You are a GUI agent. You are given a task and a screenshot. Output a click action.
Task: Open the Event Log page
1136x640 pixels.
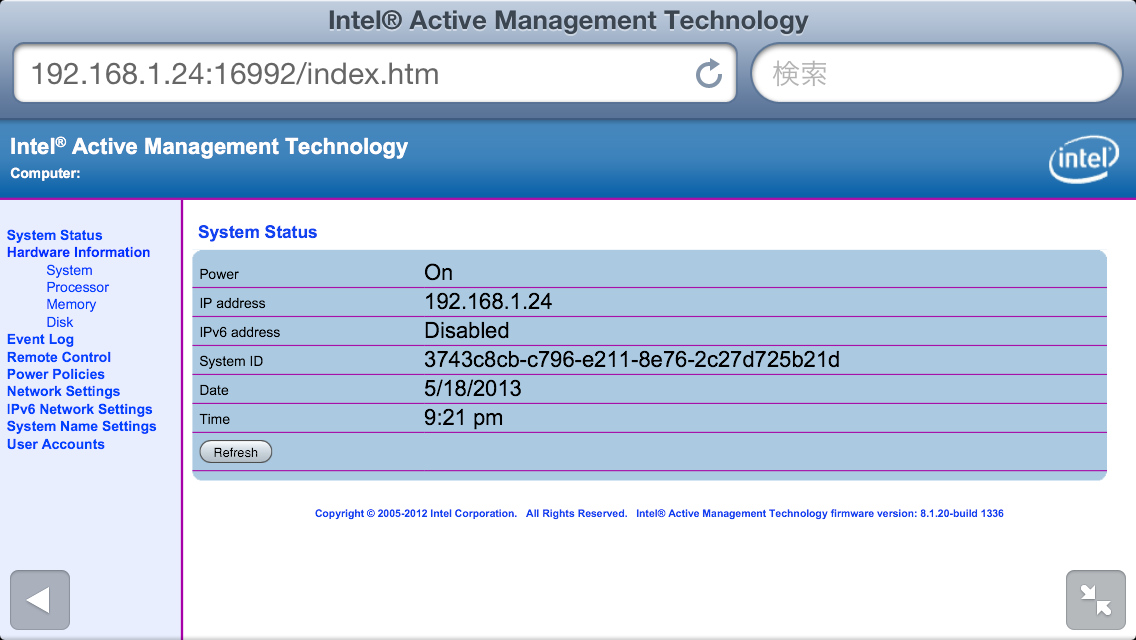(40, 340)
